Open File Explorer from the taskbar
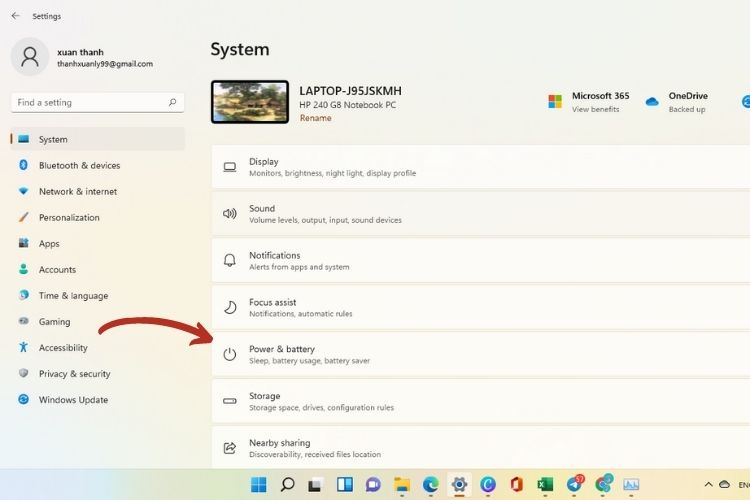Screen dimensions: 750x500 (402, 485)
